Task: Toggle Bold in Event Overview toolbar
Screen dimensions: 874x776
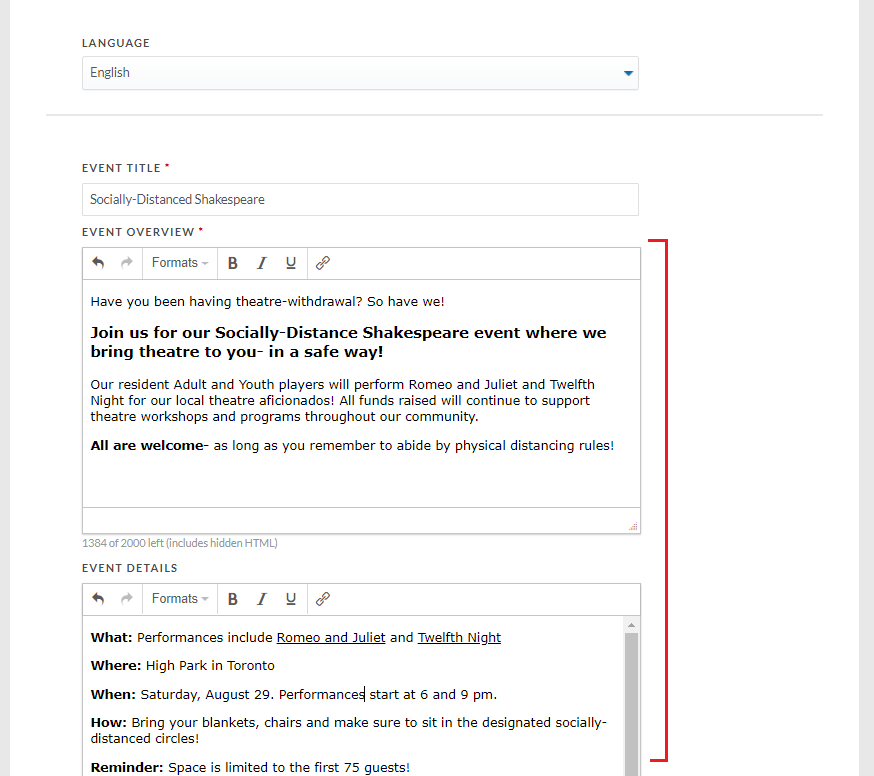Action: pos(233,263)
